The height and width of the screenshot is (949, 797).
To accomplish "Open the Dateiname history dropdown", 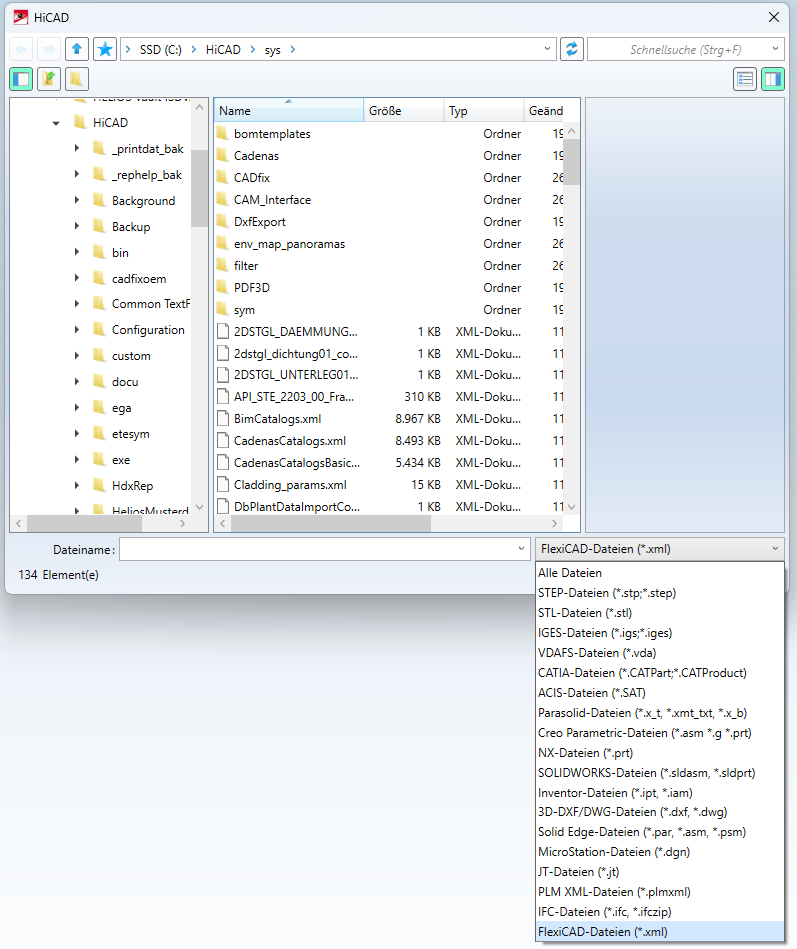I will pyautogui.click(x=521, y=549).
